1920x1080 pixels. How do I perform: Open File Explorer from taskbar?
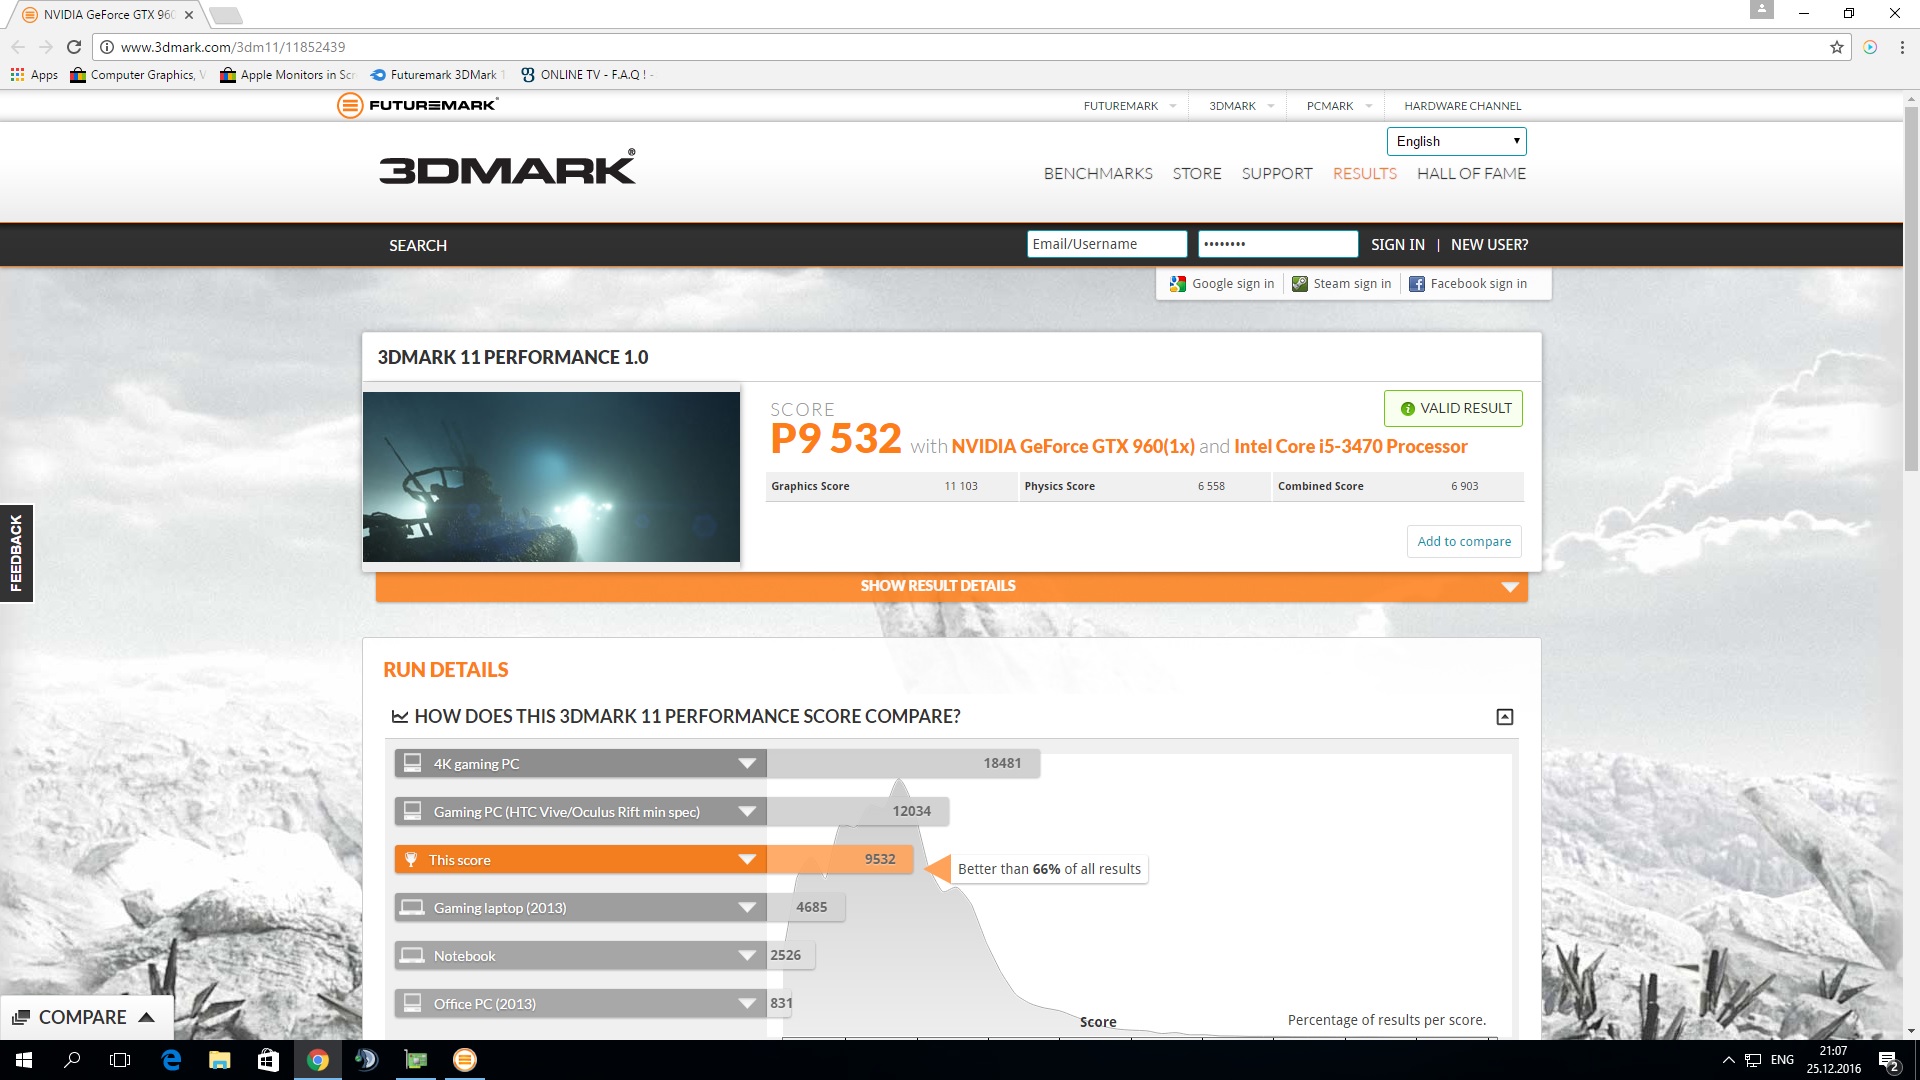(219, 1060)
